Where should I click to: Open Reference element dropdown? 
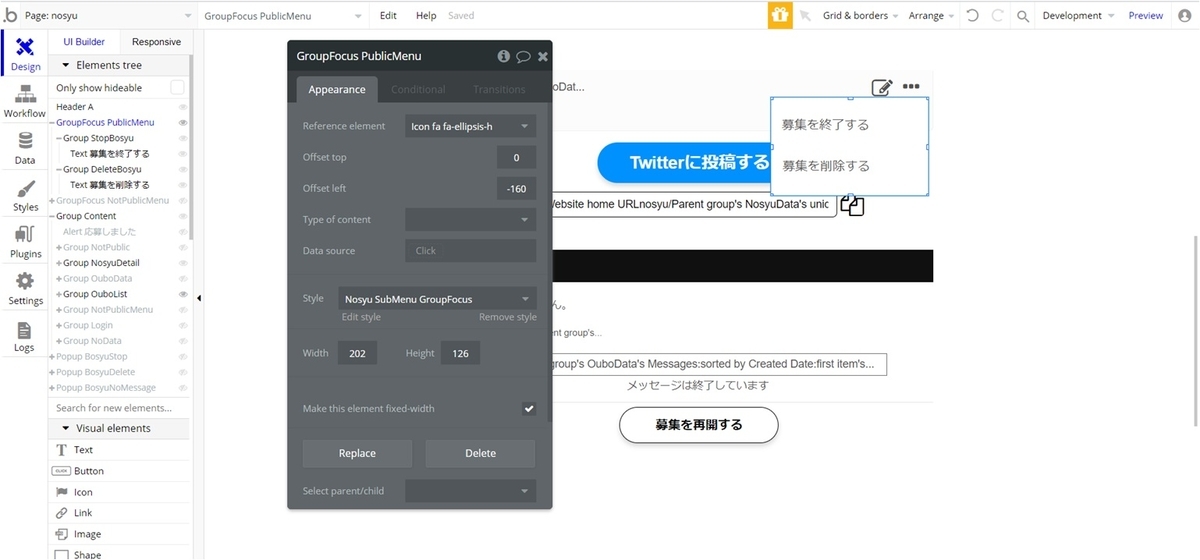coord(471,126)
